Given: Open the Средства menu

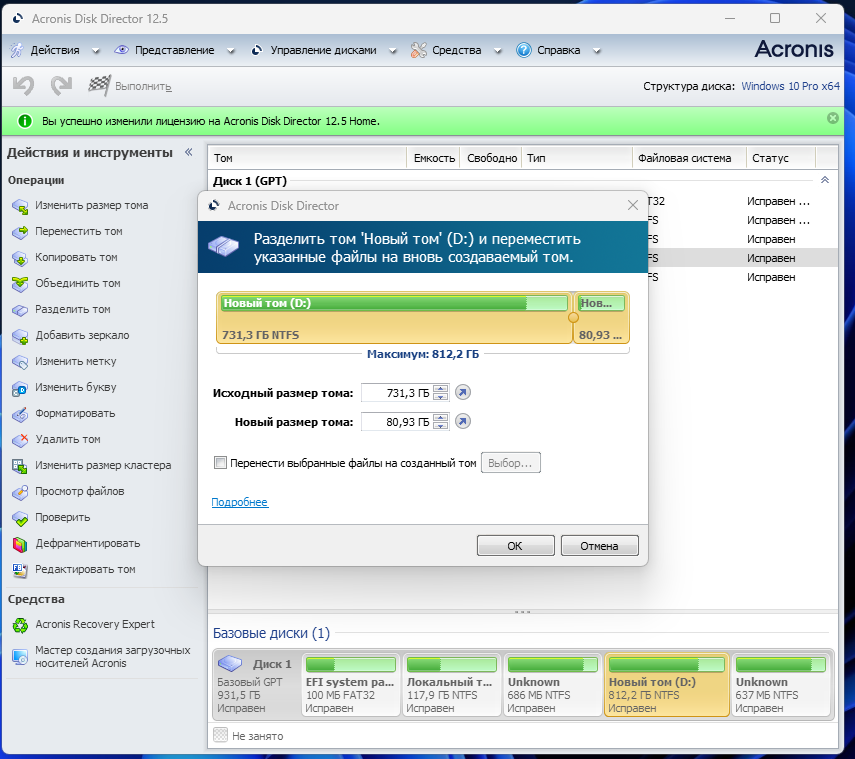Looking at the screenshot, I should [x=456, y=50].
